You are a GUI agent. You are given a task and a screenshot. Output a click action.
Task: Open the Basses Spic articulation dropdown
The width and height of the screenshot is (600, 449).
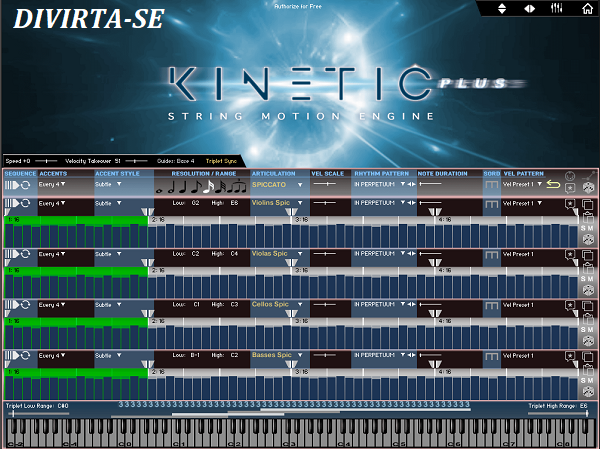tap(300, 355)
